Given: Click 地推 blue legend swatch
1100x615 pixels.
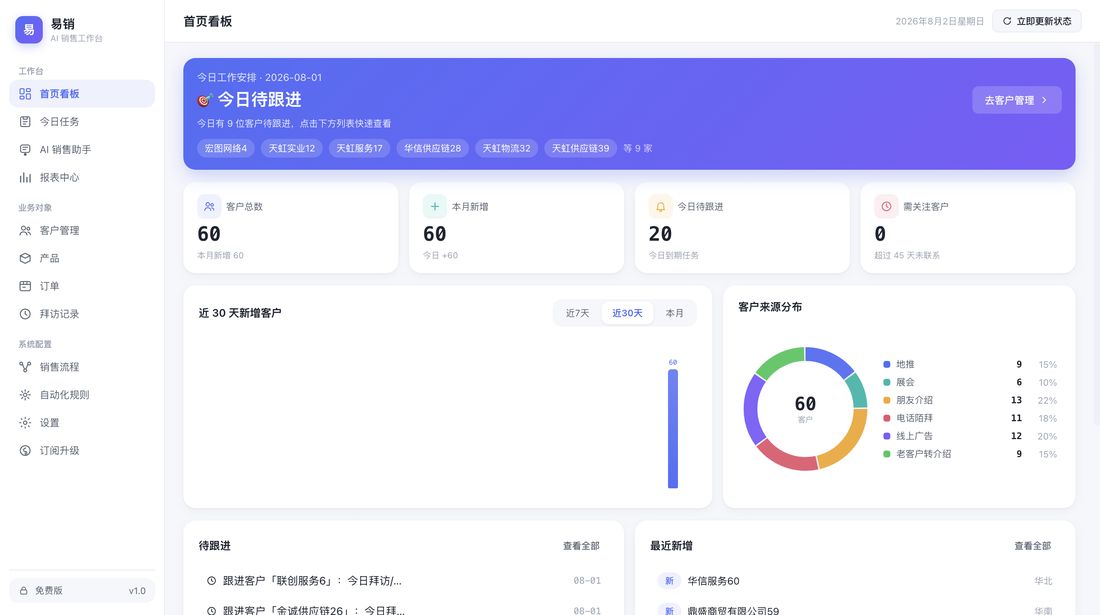Looking at the screenshot, I should coord(887,365).
